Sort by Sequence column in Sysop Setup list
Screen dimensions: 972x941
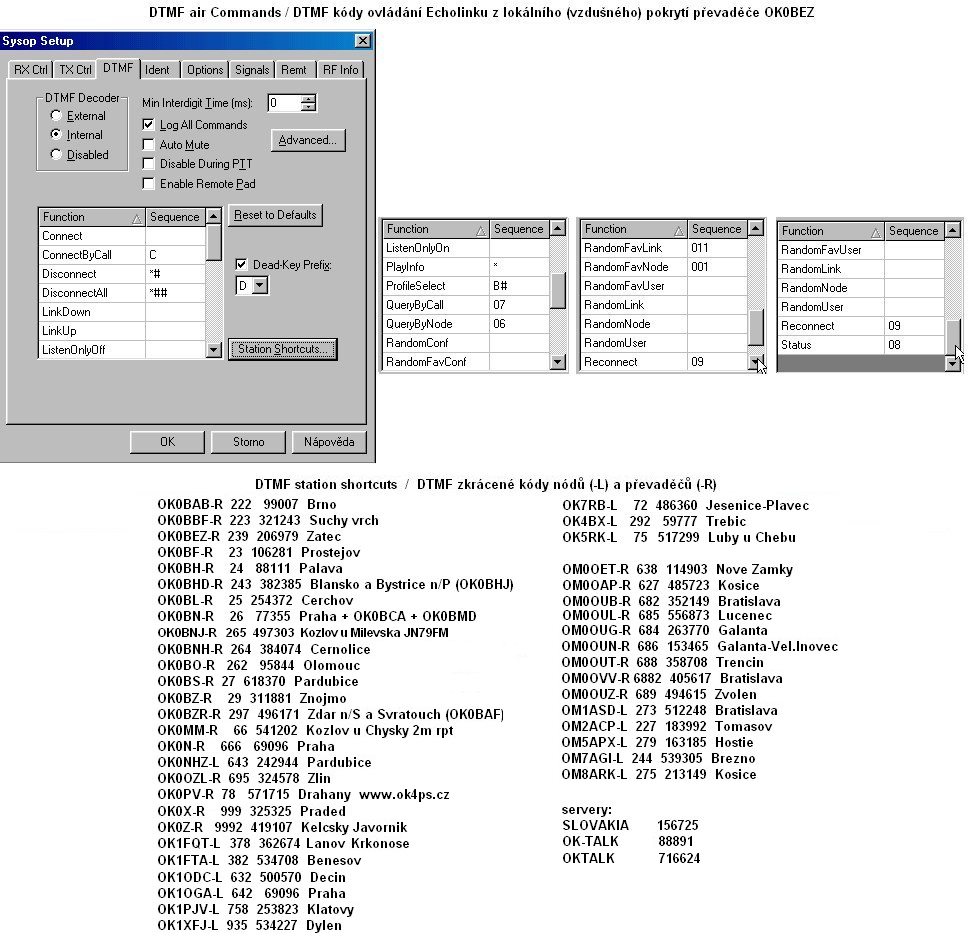(175, 217)
